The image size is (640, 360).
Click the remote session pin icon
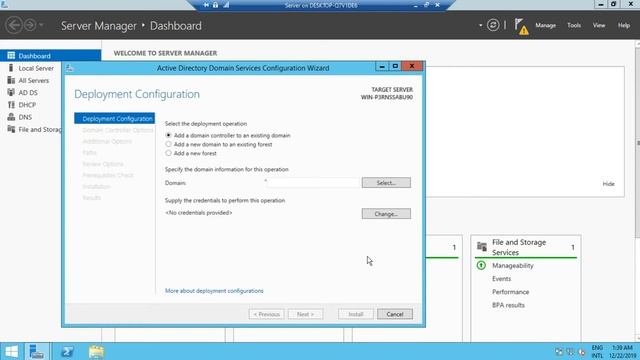click(206, 5)
